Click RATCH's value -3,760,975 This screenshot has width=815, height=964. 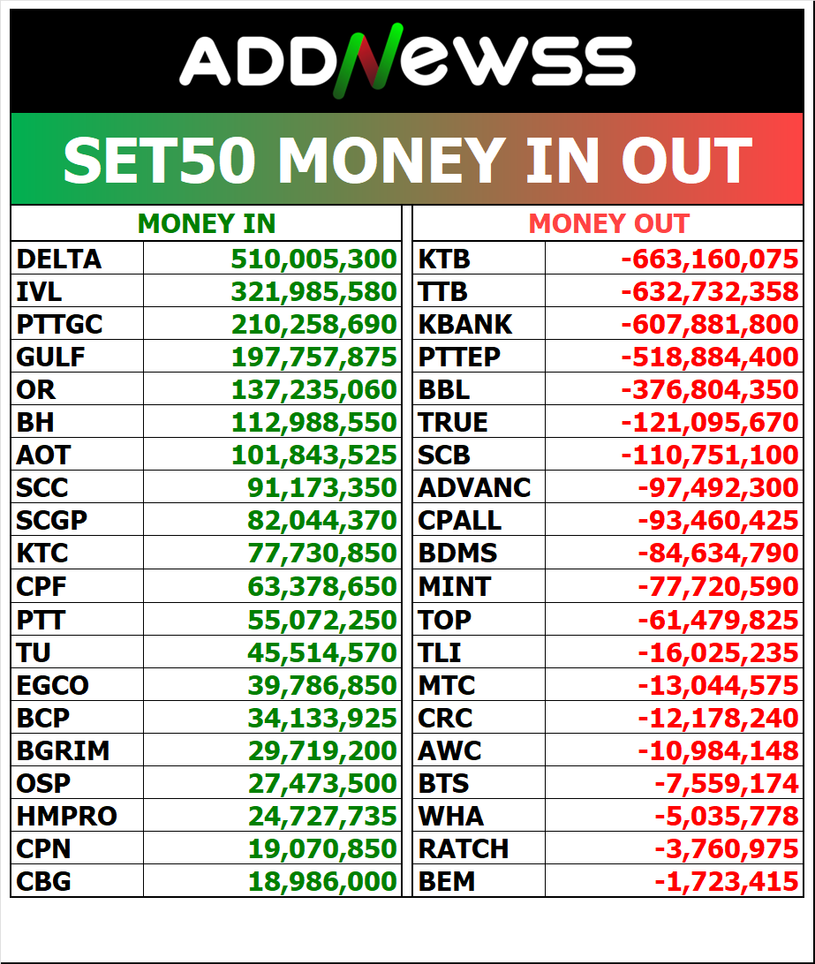tap(726, 849)
